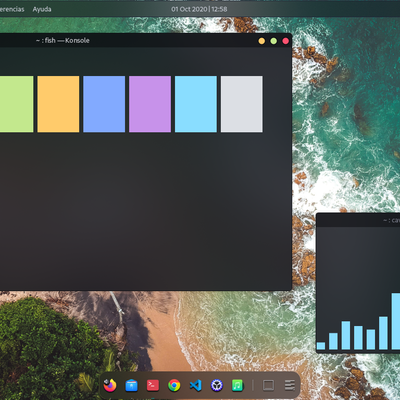Open the system settings gear dock icon
Viewport: 400px width, 400px height.
[x=217, y=385]
